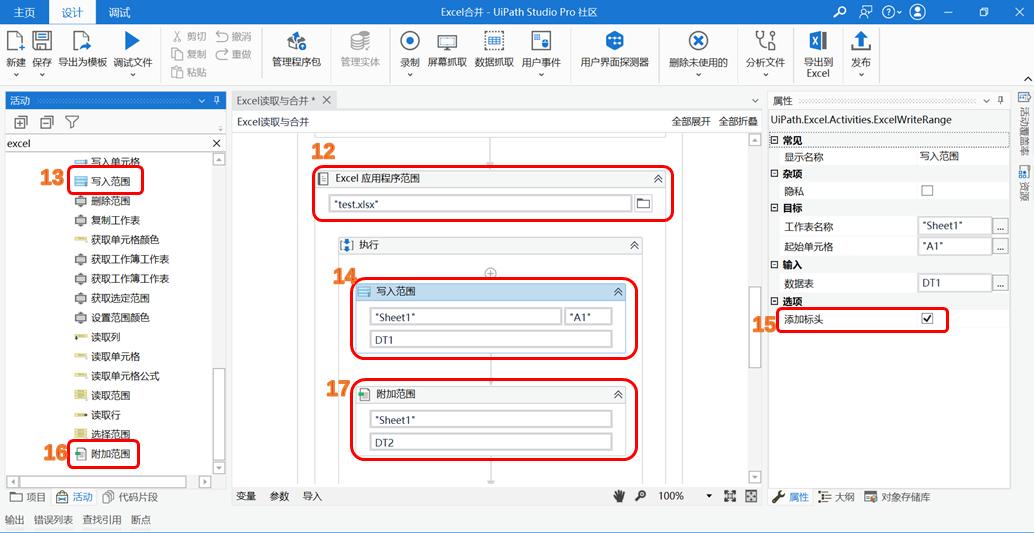The height and width of the screenshot is (533, 1034).
Task: Toggle the overview panel icon
Action: [x=750, y=496]
